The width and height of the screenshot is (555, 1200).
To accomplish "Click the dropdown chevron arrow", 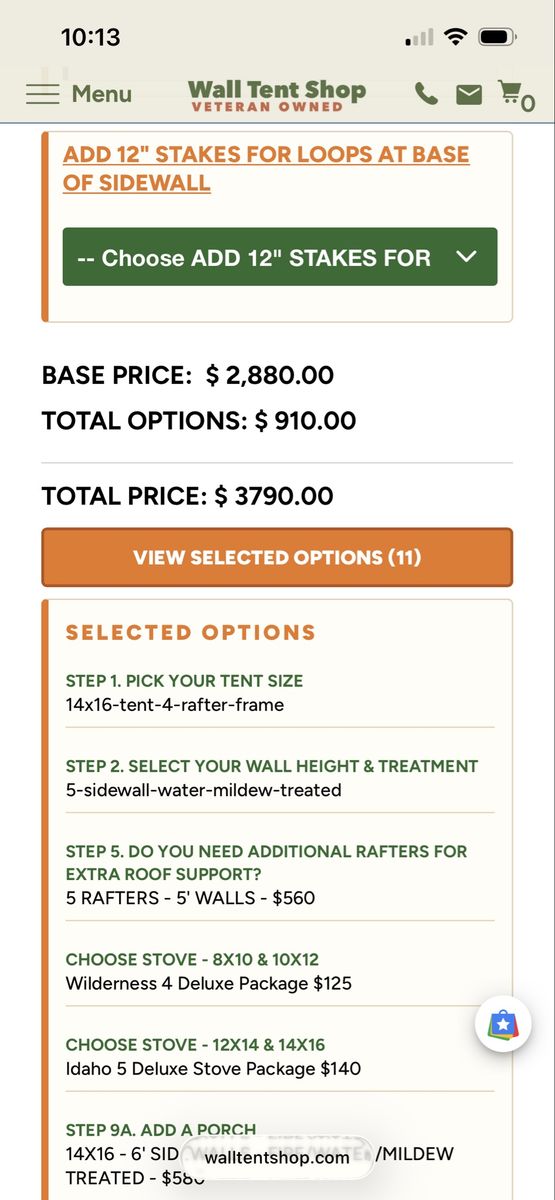I will [466, 257].
